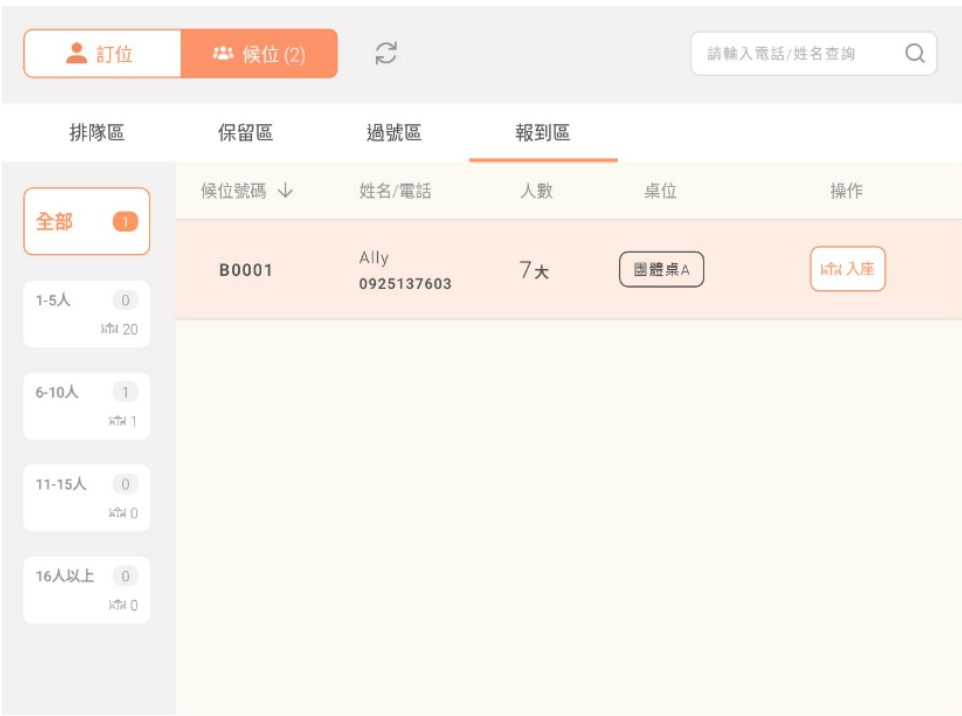Click the person icon on 訂位 button
The width and height of the screenshot is (962, 716).
coord(76,54)
